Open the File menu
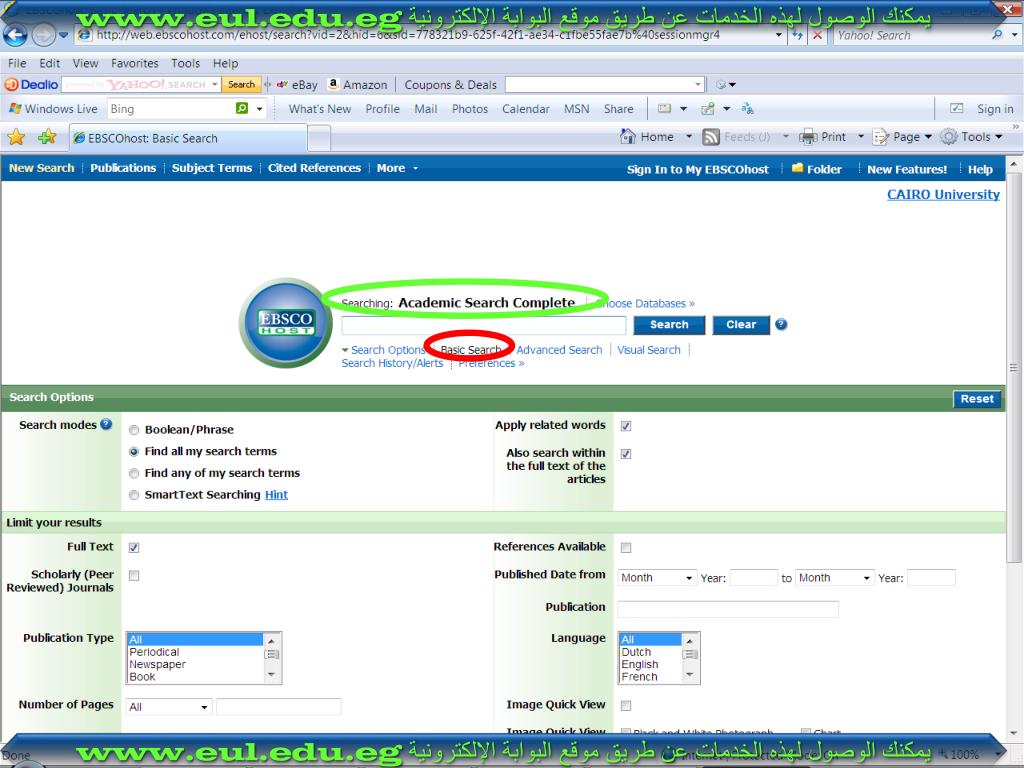Screen dimensions: 1024x768 click(x=17, y=63)
